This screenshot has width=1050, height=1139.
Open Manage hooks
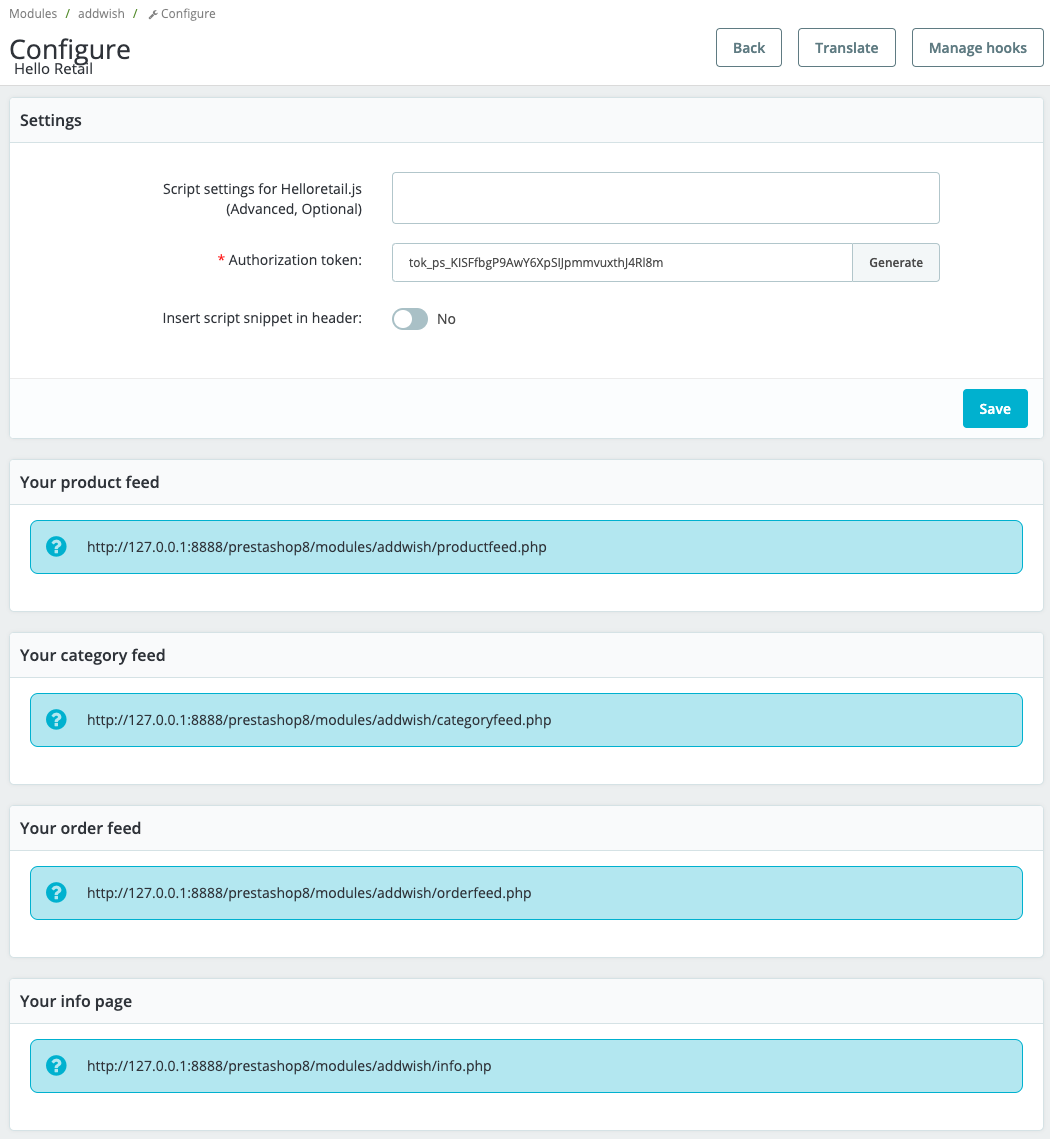tap(977, 48)
